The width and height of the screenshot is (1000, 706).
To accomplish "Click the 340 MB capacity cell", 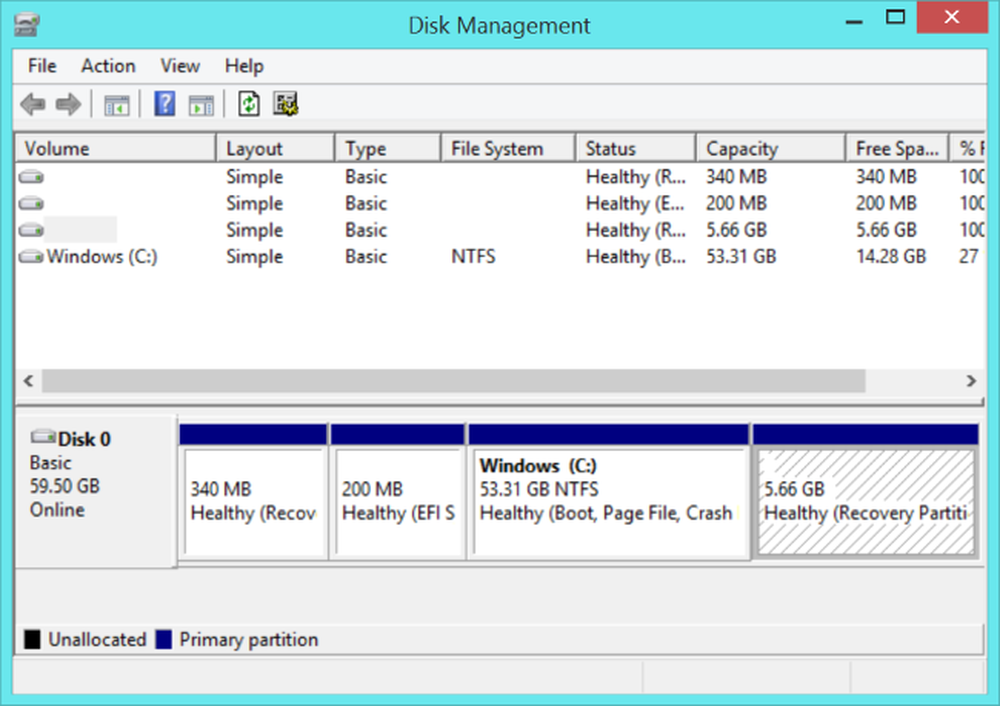I will click(x=736, y=177).
